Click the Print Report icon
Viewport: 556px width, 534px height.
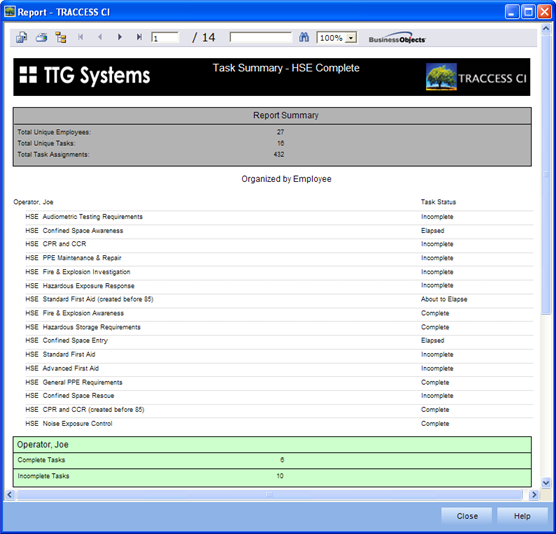(x=41, y=37)
